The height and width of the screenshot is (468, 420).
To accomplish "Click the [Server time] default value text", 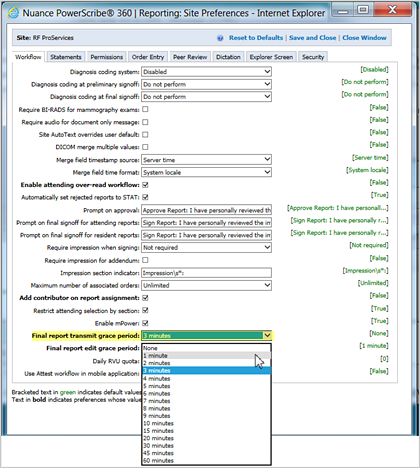I will 370,157.
